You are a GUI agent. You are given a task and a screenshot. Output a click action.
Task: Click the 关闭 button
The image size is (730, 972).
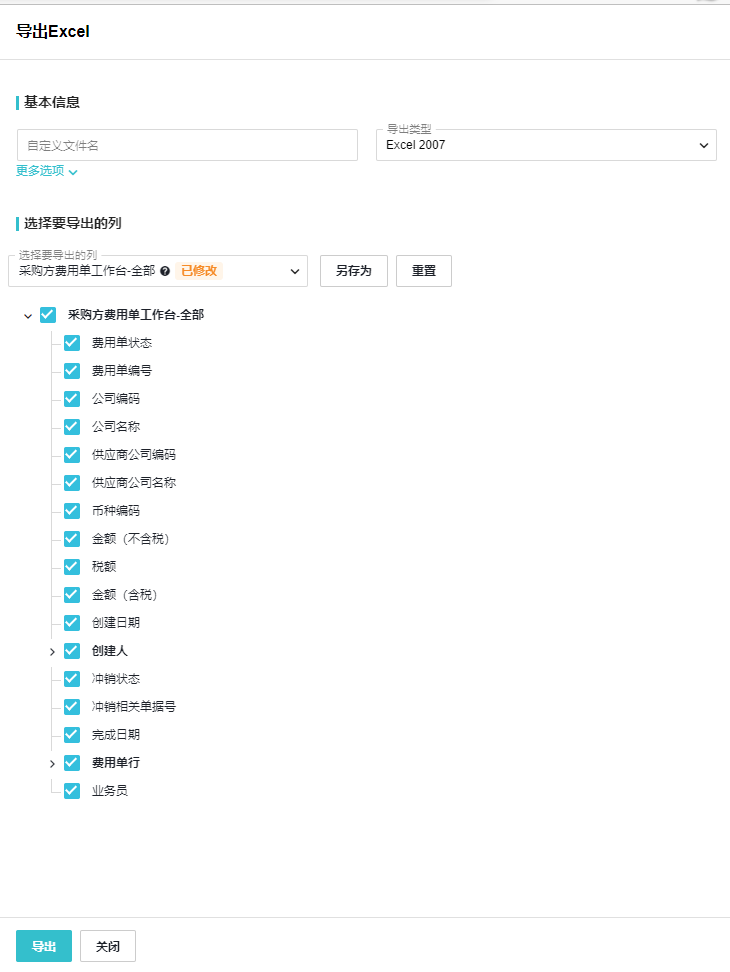(x=108, y=946)
